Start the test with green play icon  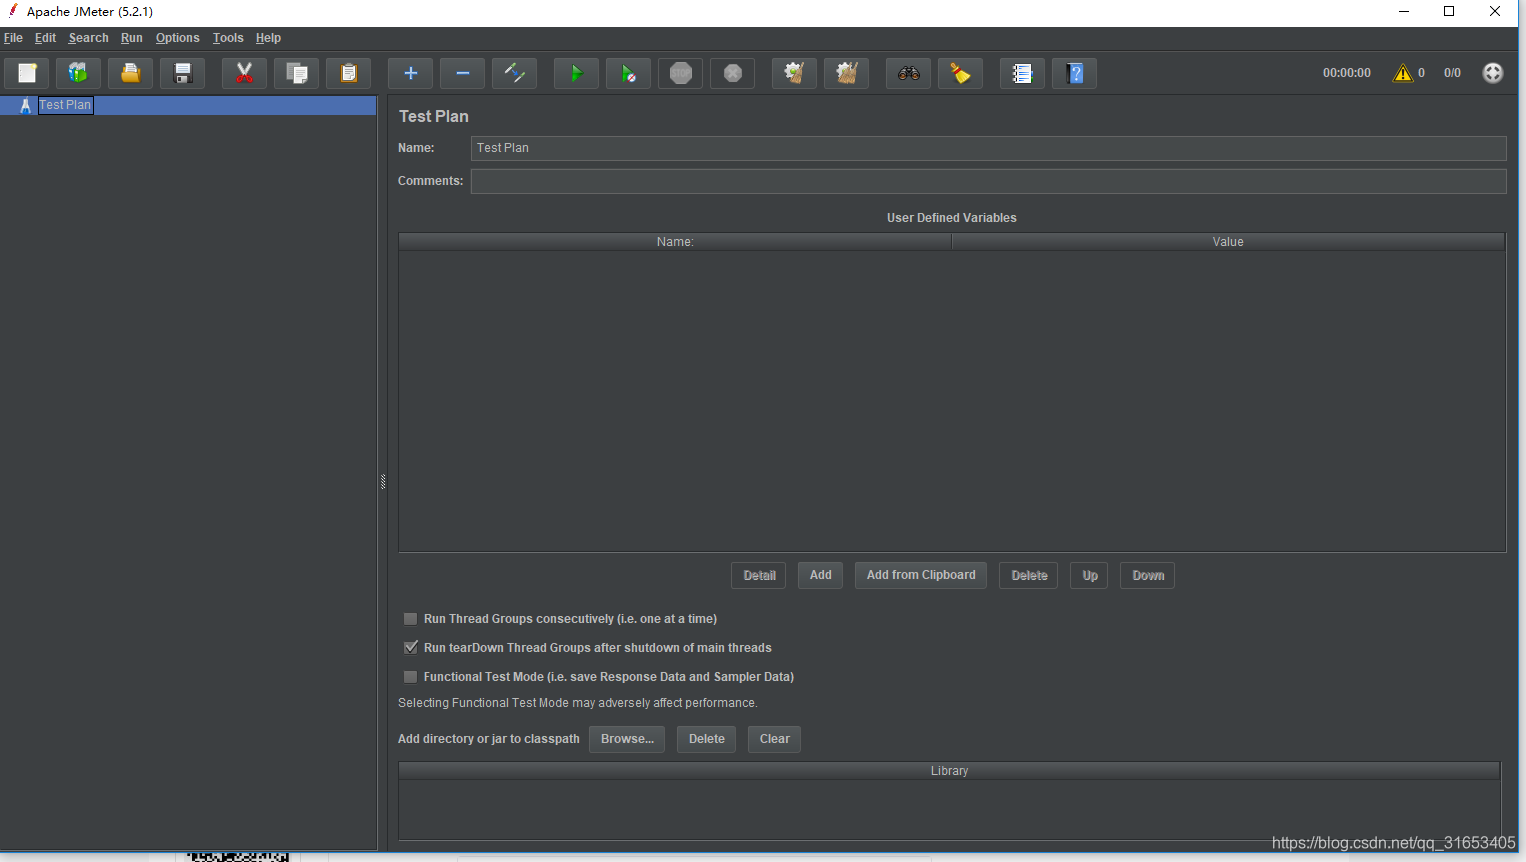(577, 73)
